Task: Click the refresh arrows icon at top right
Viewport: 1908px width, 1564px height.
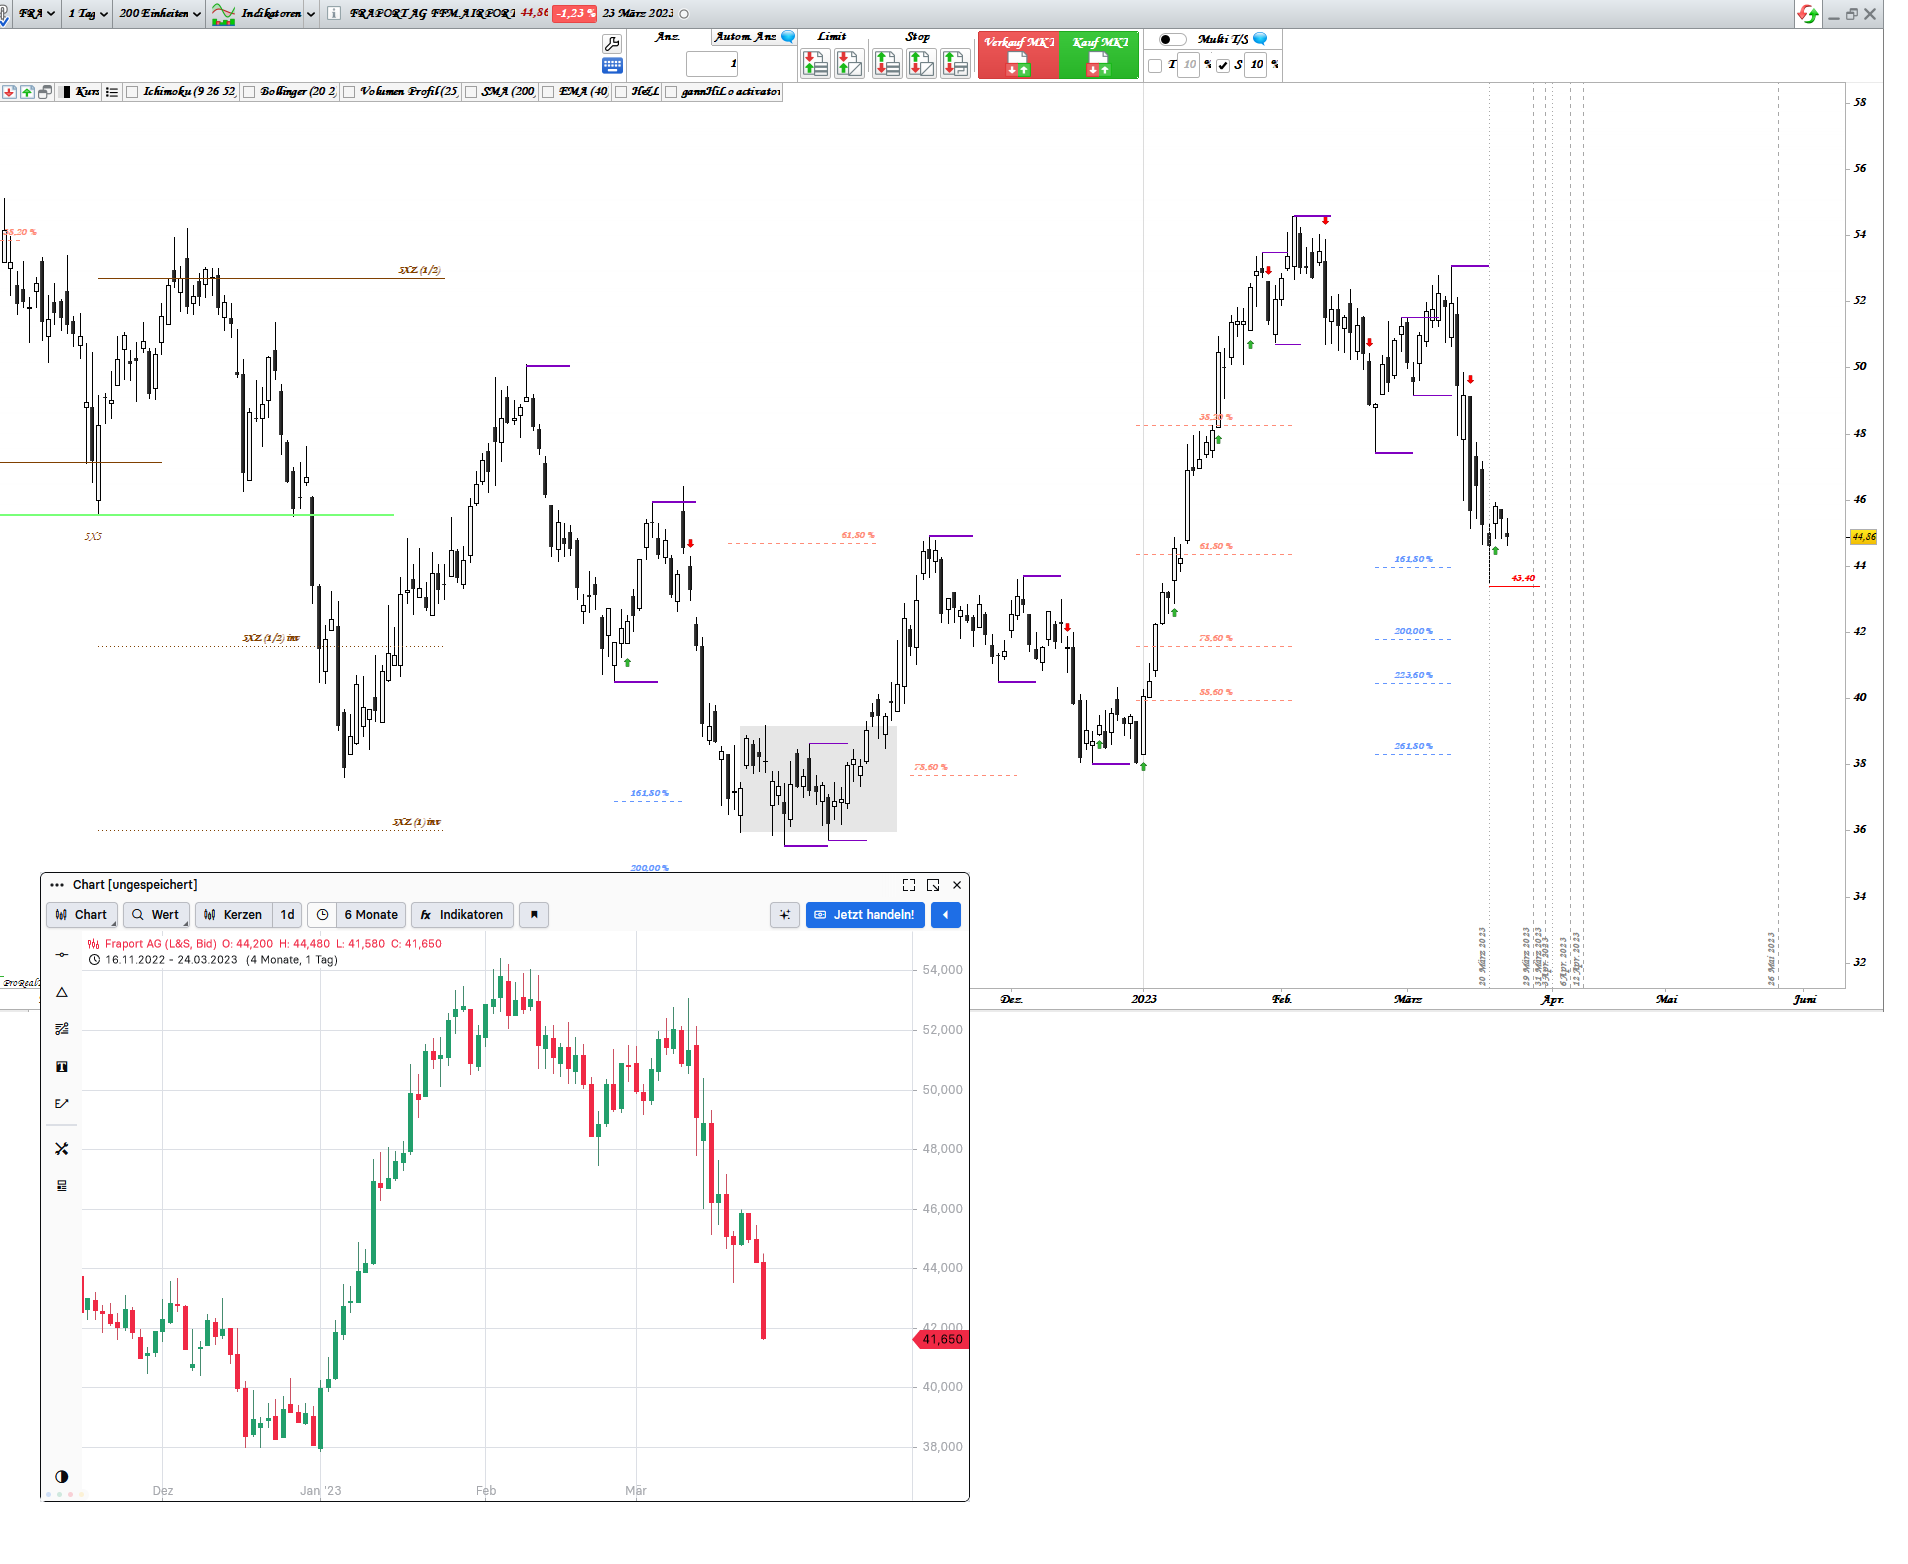Action: [x=1807, y=14]
